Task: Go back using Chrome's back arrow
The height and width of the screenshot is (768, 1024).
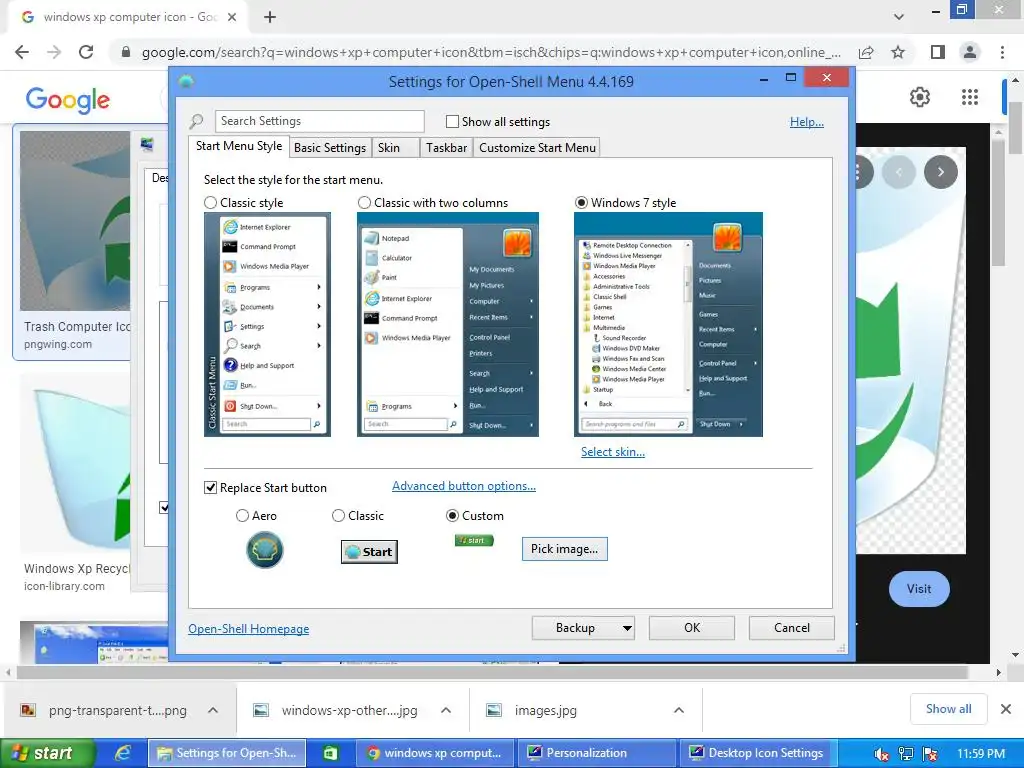Action: (x=22, y=52)
